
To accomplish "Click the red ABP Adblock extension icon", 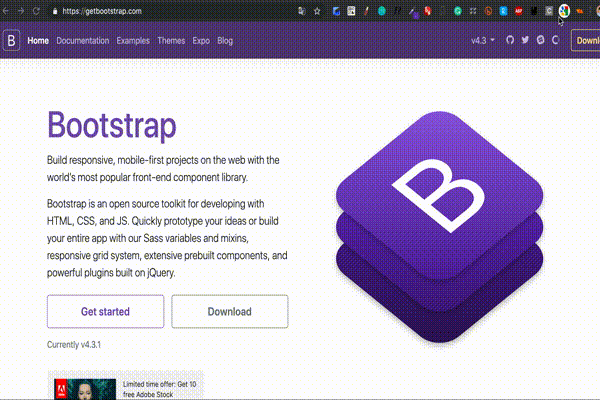I will click(518, 11).
